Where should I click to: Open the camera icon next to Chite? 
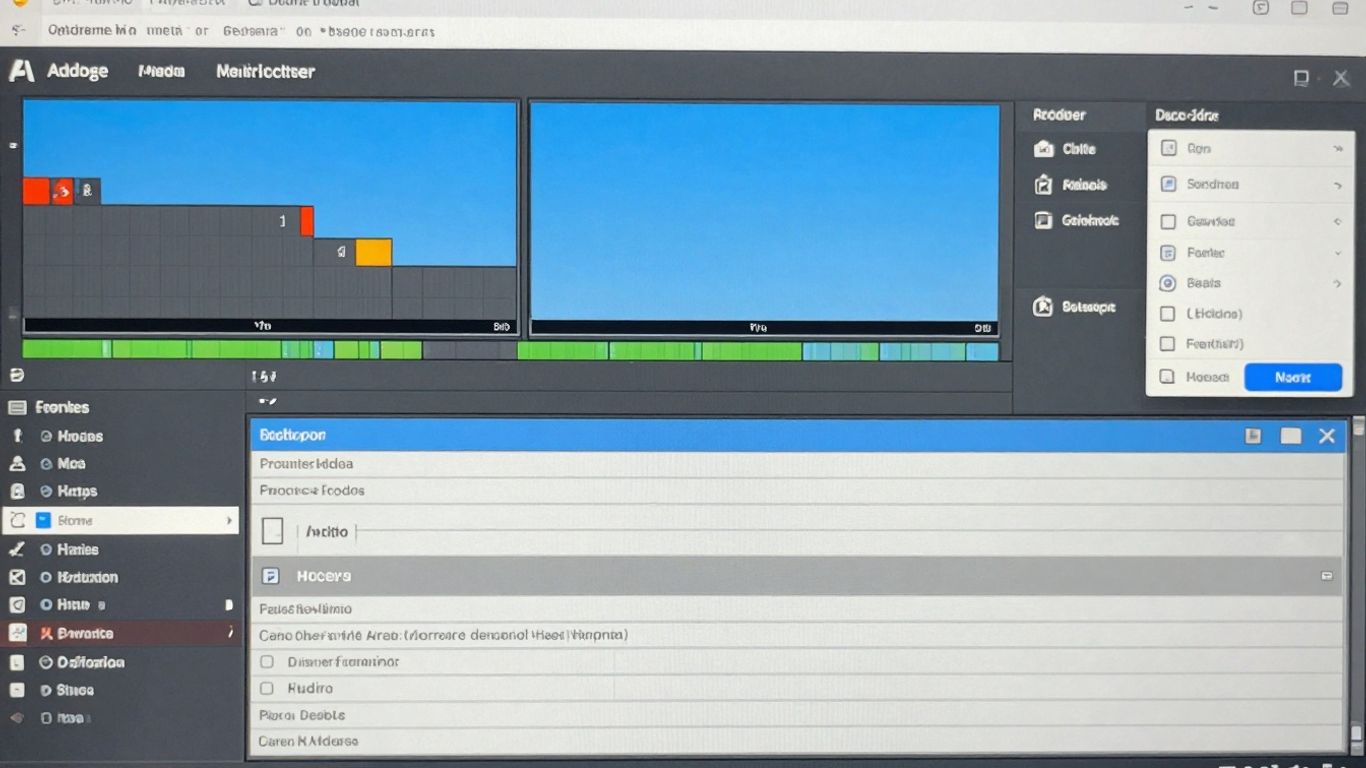1044,148
